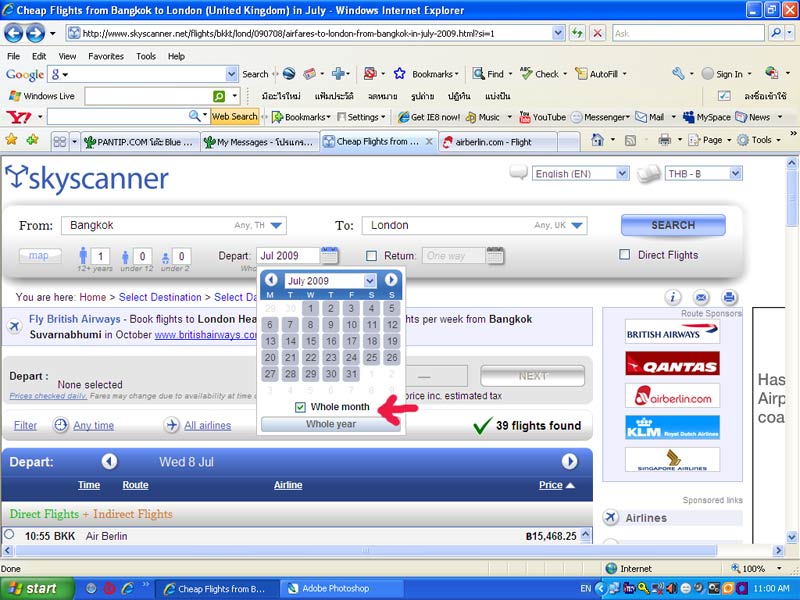Go to previous month in the calendar popup
Viewport: 800px width, 600px height.
click(x=271, y=280)
